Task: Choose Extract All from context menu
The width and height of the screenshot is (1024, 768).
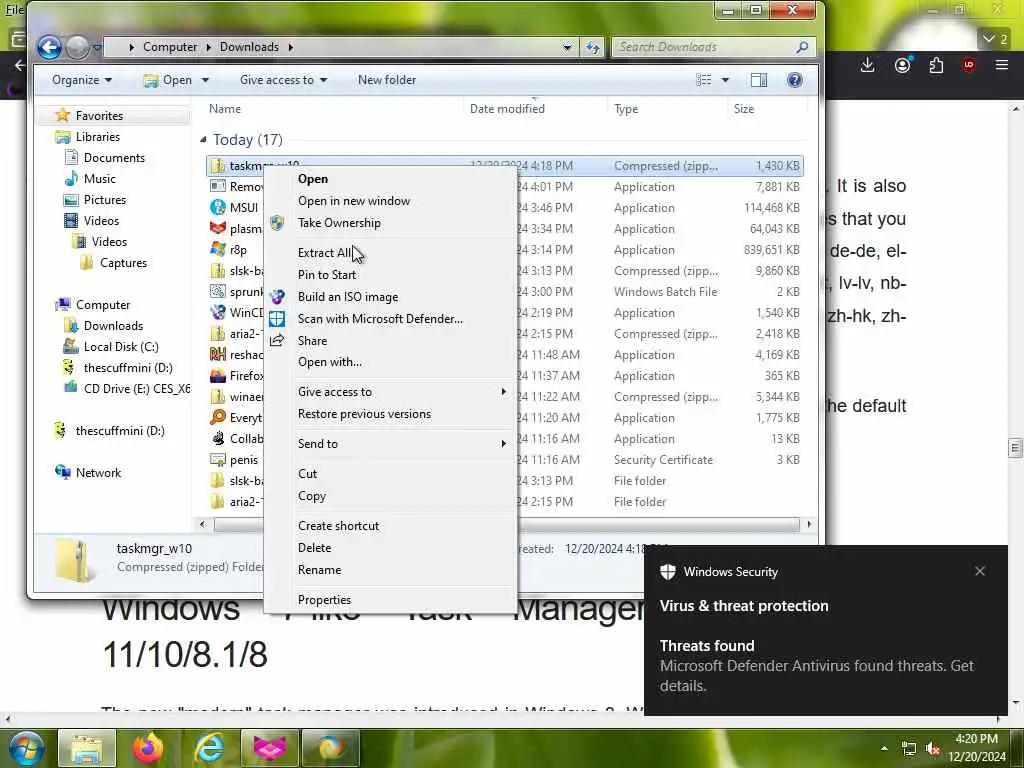Action: pyautogui.click(x=390, y=253)
